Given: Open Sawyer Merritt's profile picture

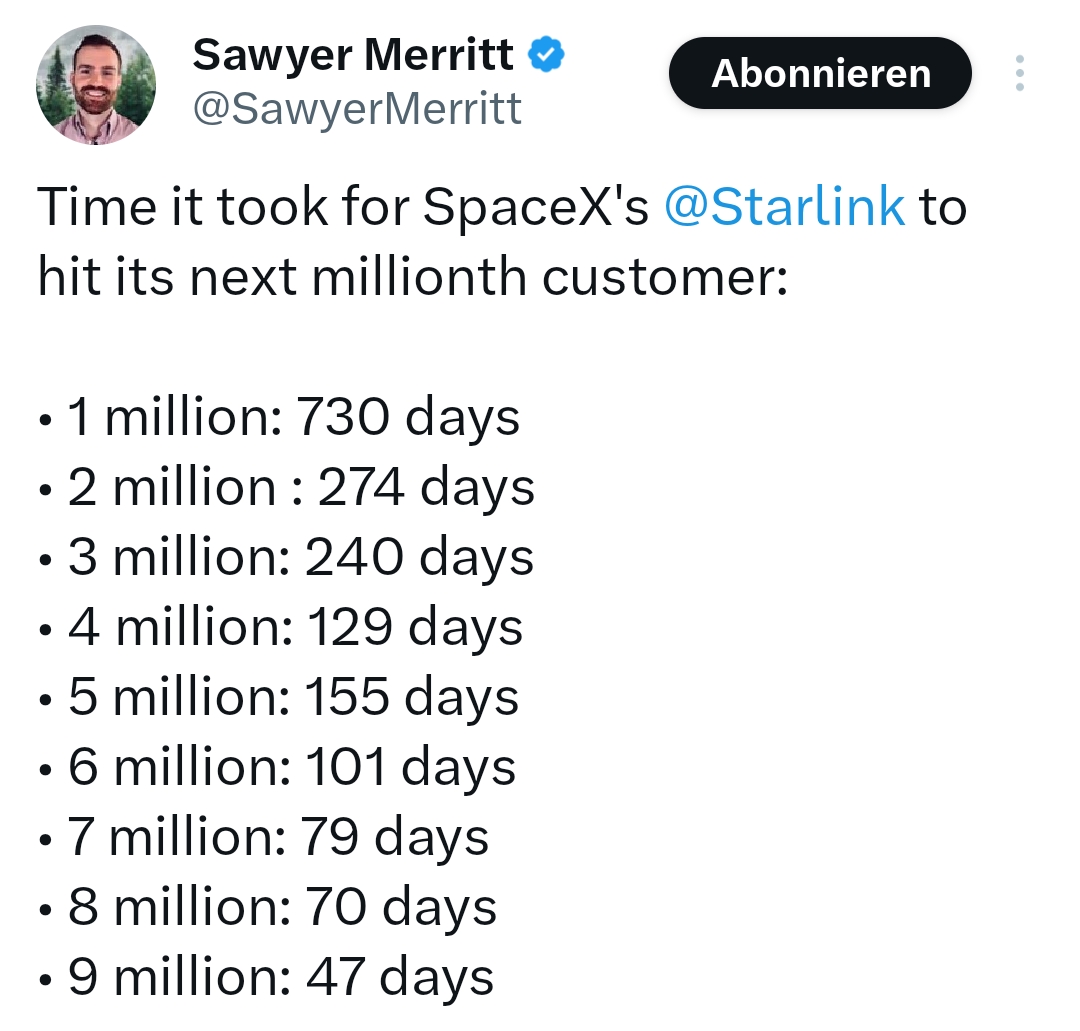Looking at the screenshot, I should tap(96, 85).
